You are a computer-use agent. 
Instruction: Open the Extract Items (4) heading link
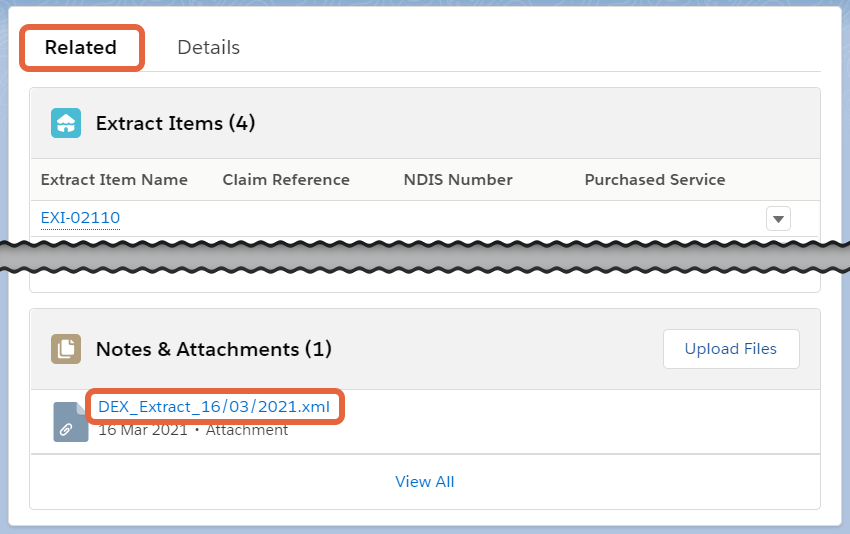pyautogui.click(x=175, y=123)
